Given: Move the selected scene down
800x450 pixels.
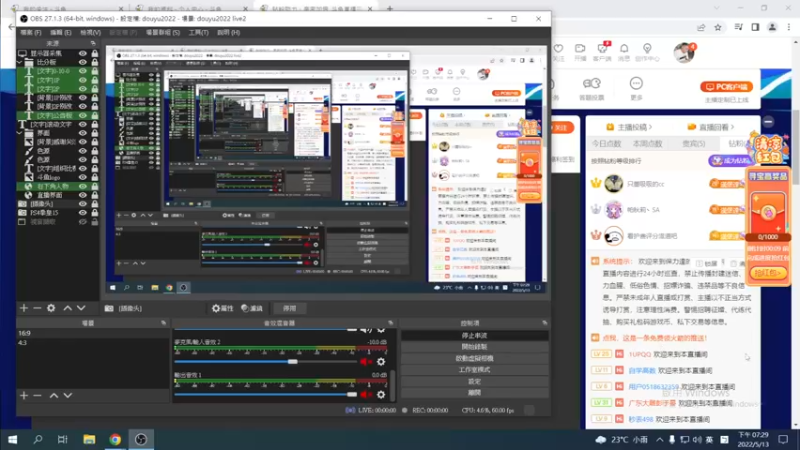Looking at the screenshot, I should click(x=67, y=395).
